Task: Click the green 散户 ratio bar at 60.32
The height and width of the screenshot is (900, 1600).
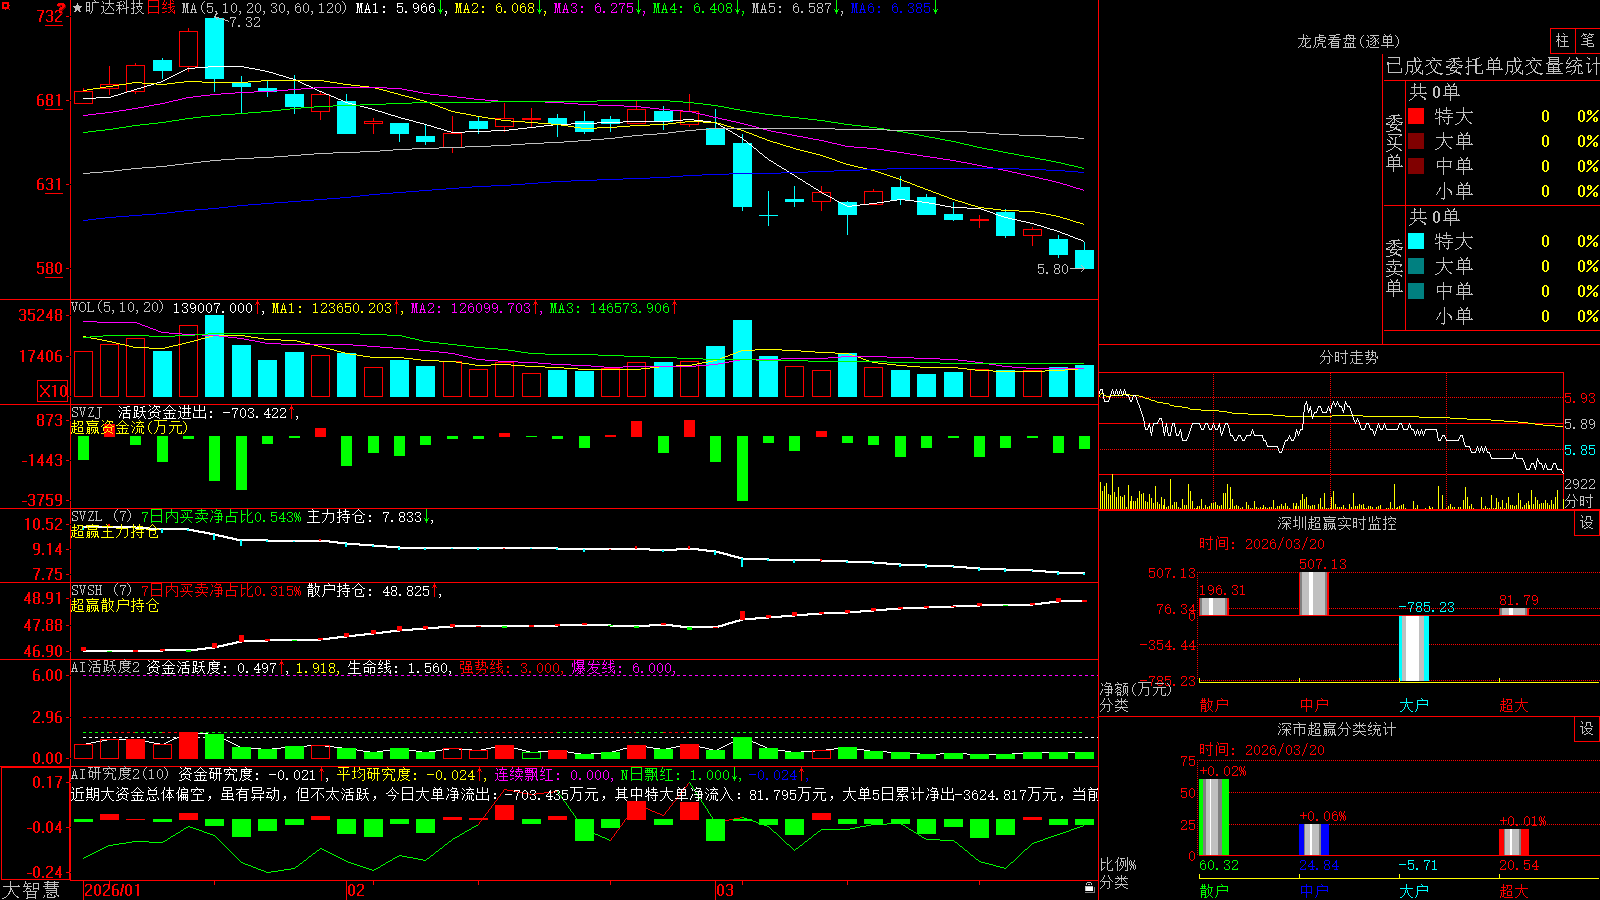Action: click(x=1213, y=817)
